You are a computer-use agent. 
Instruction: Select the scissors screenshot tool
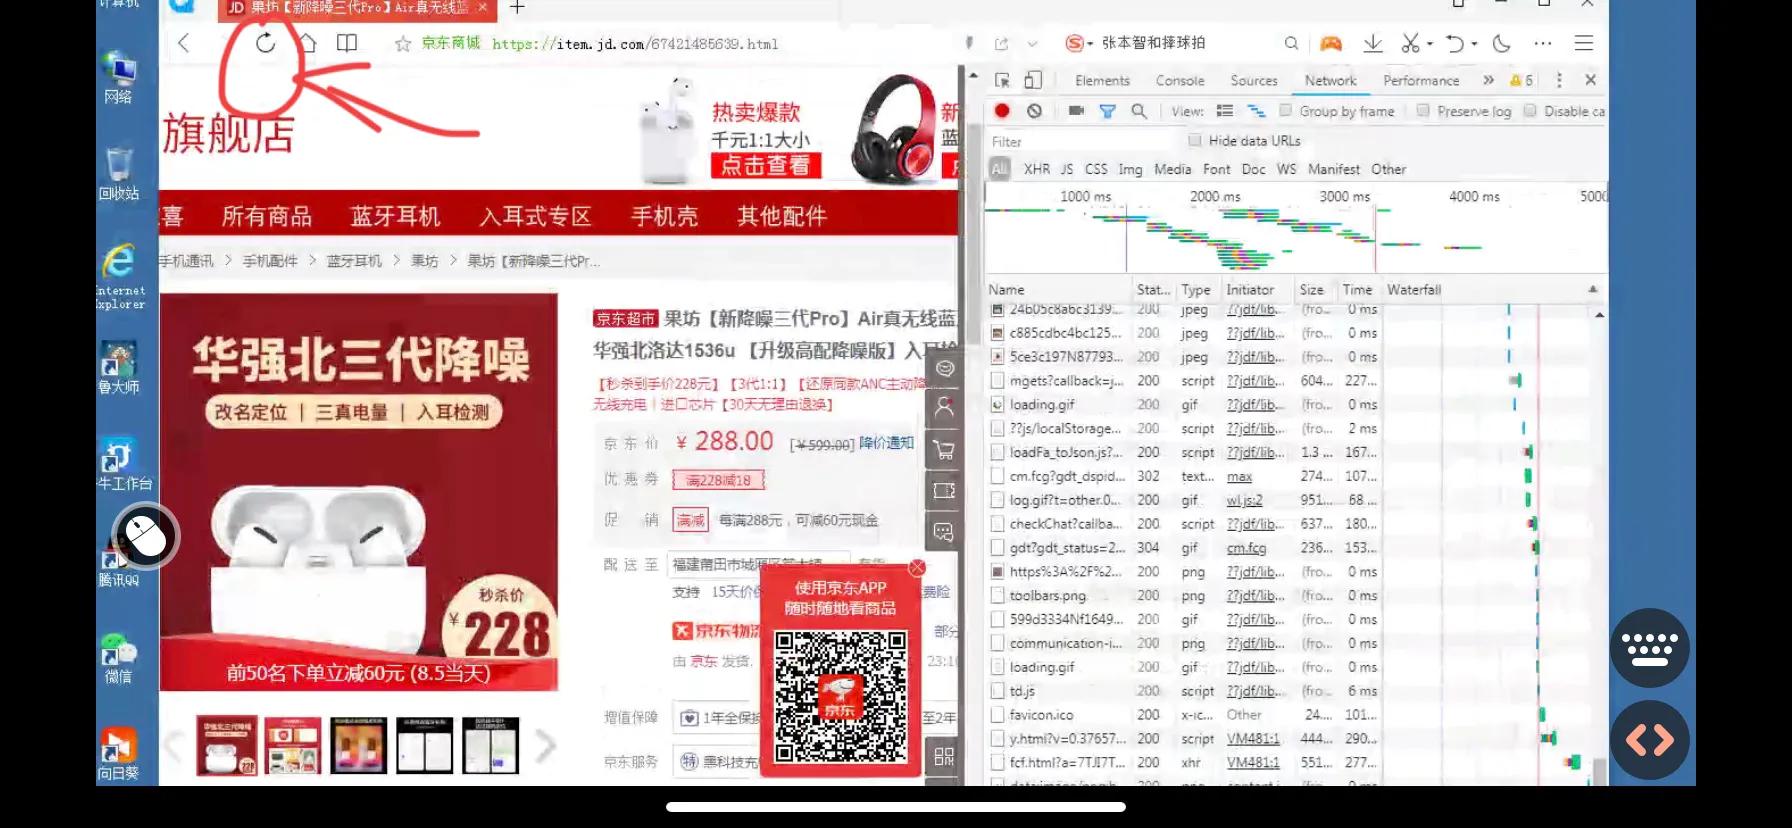1411,43
